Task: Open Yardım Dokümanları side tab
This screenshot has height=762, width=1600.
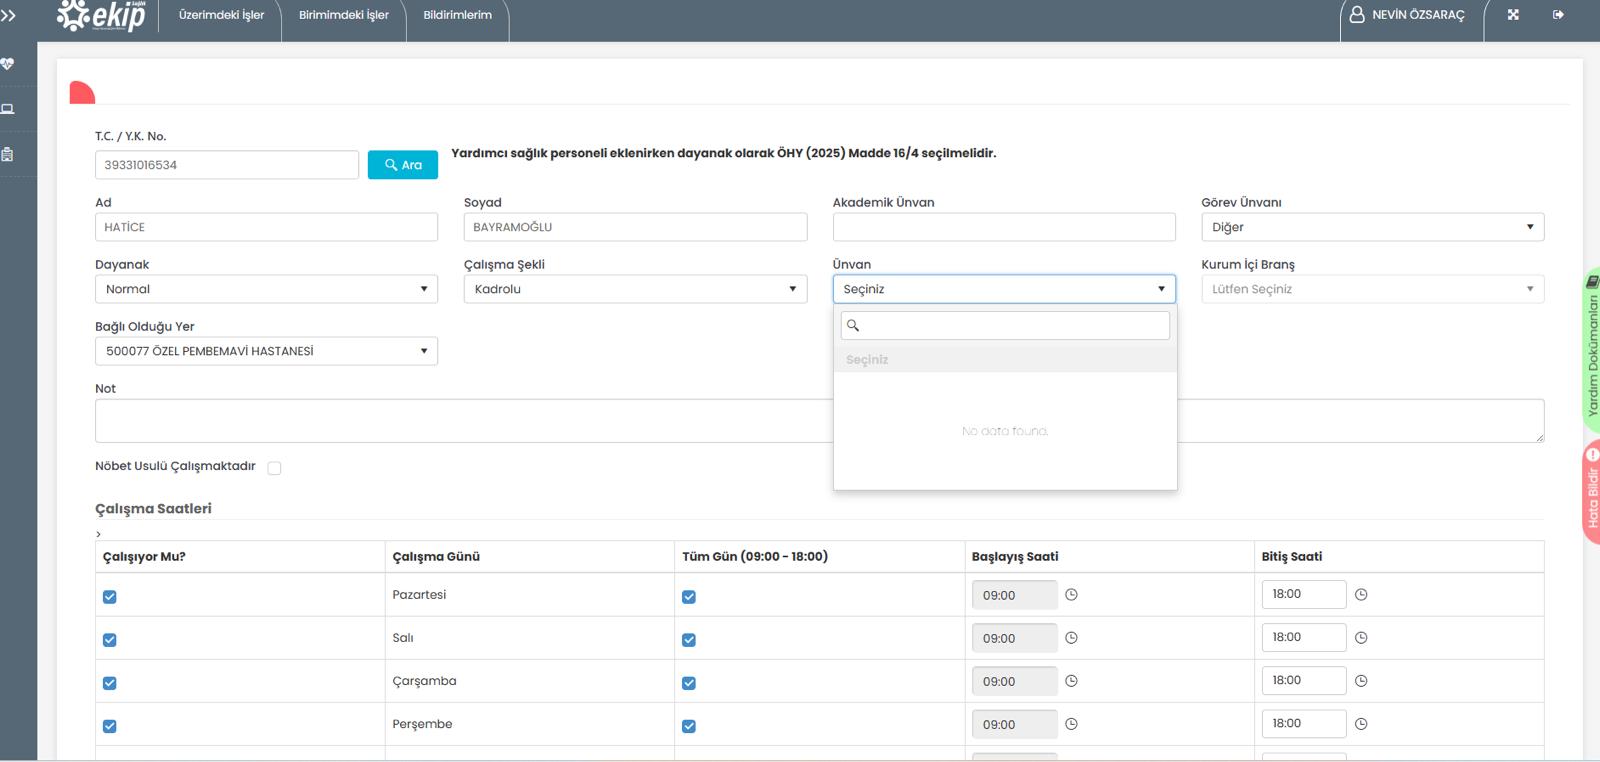Action: pos(1591,350)
